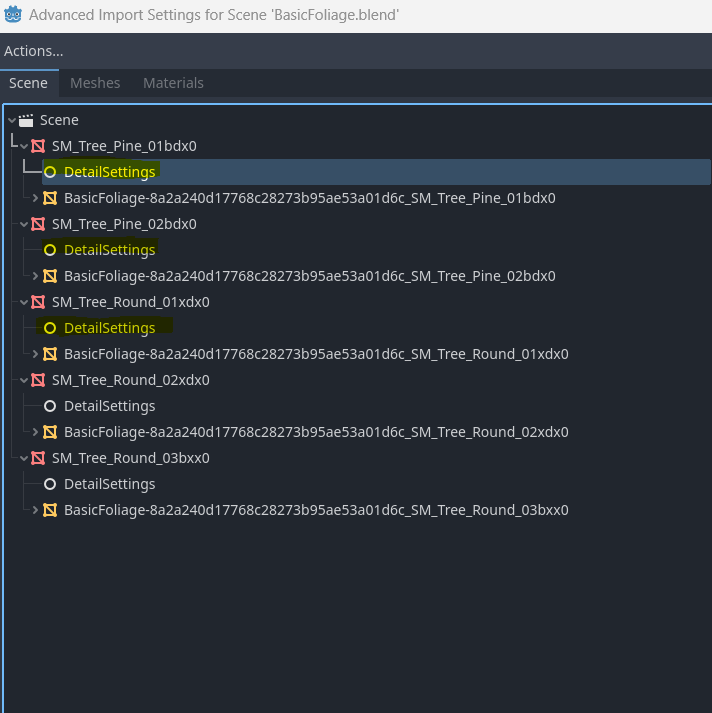The width and height of the screenshot is (712, 713).
Task: Click the orange mesh icon of BasicFoliage SM_Tree_Pine_01bdx0
Action: coord(50,198)
